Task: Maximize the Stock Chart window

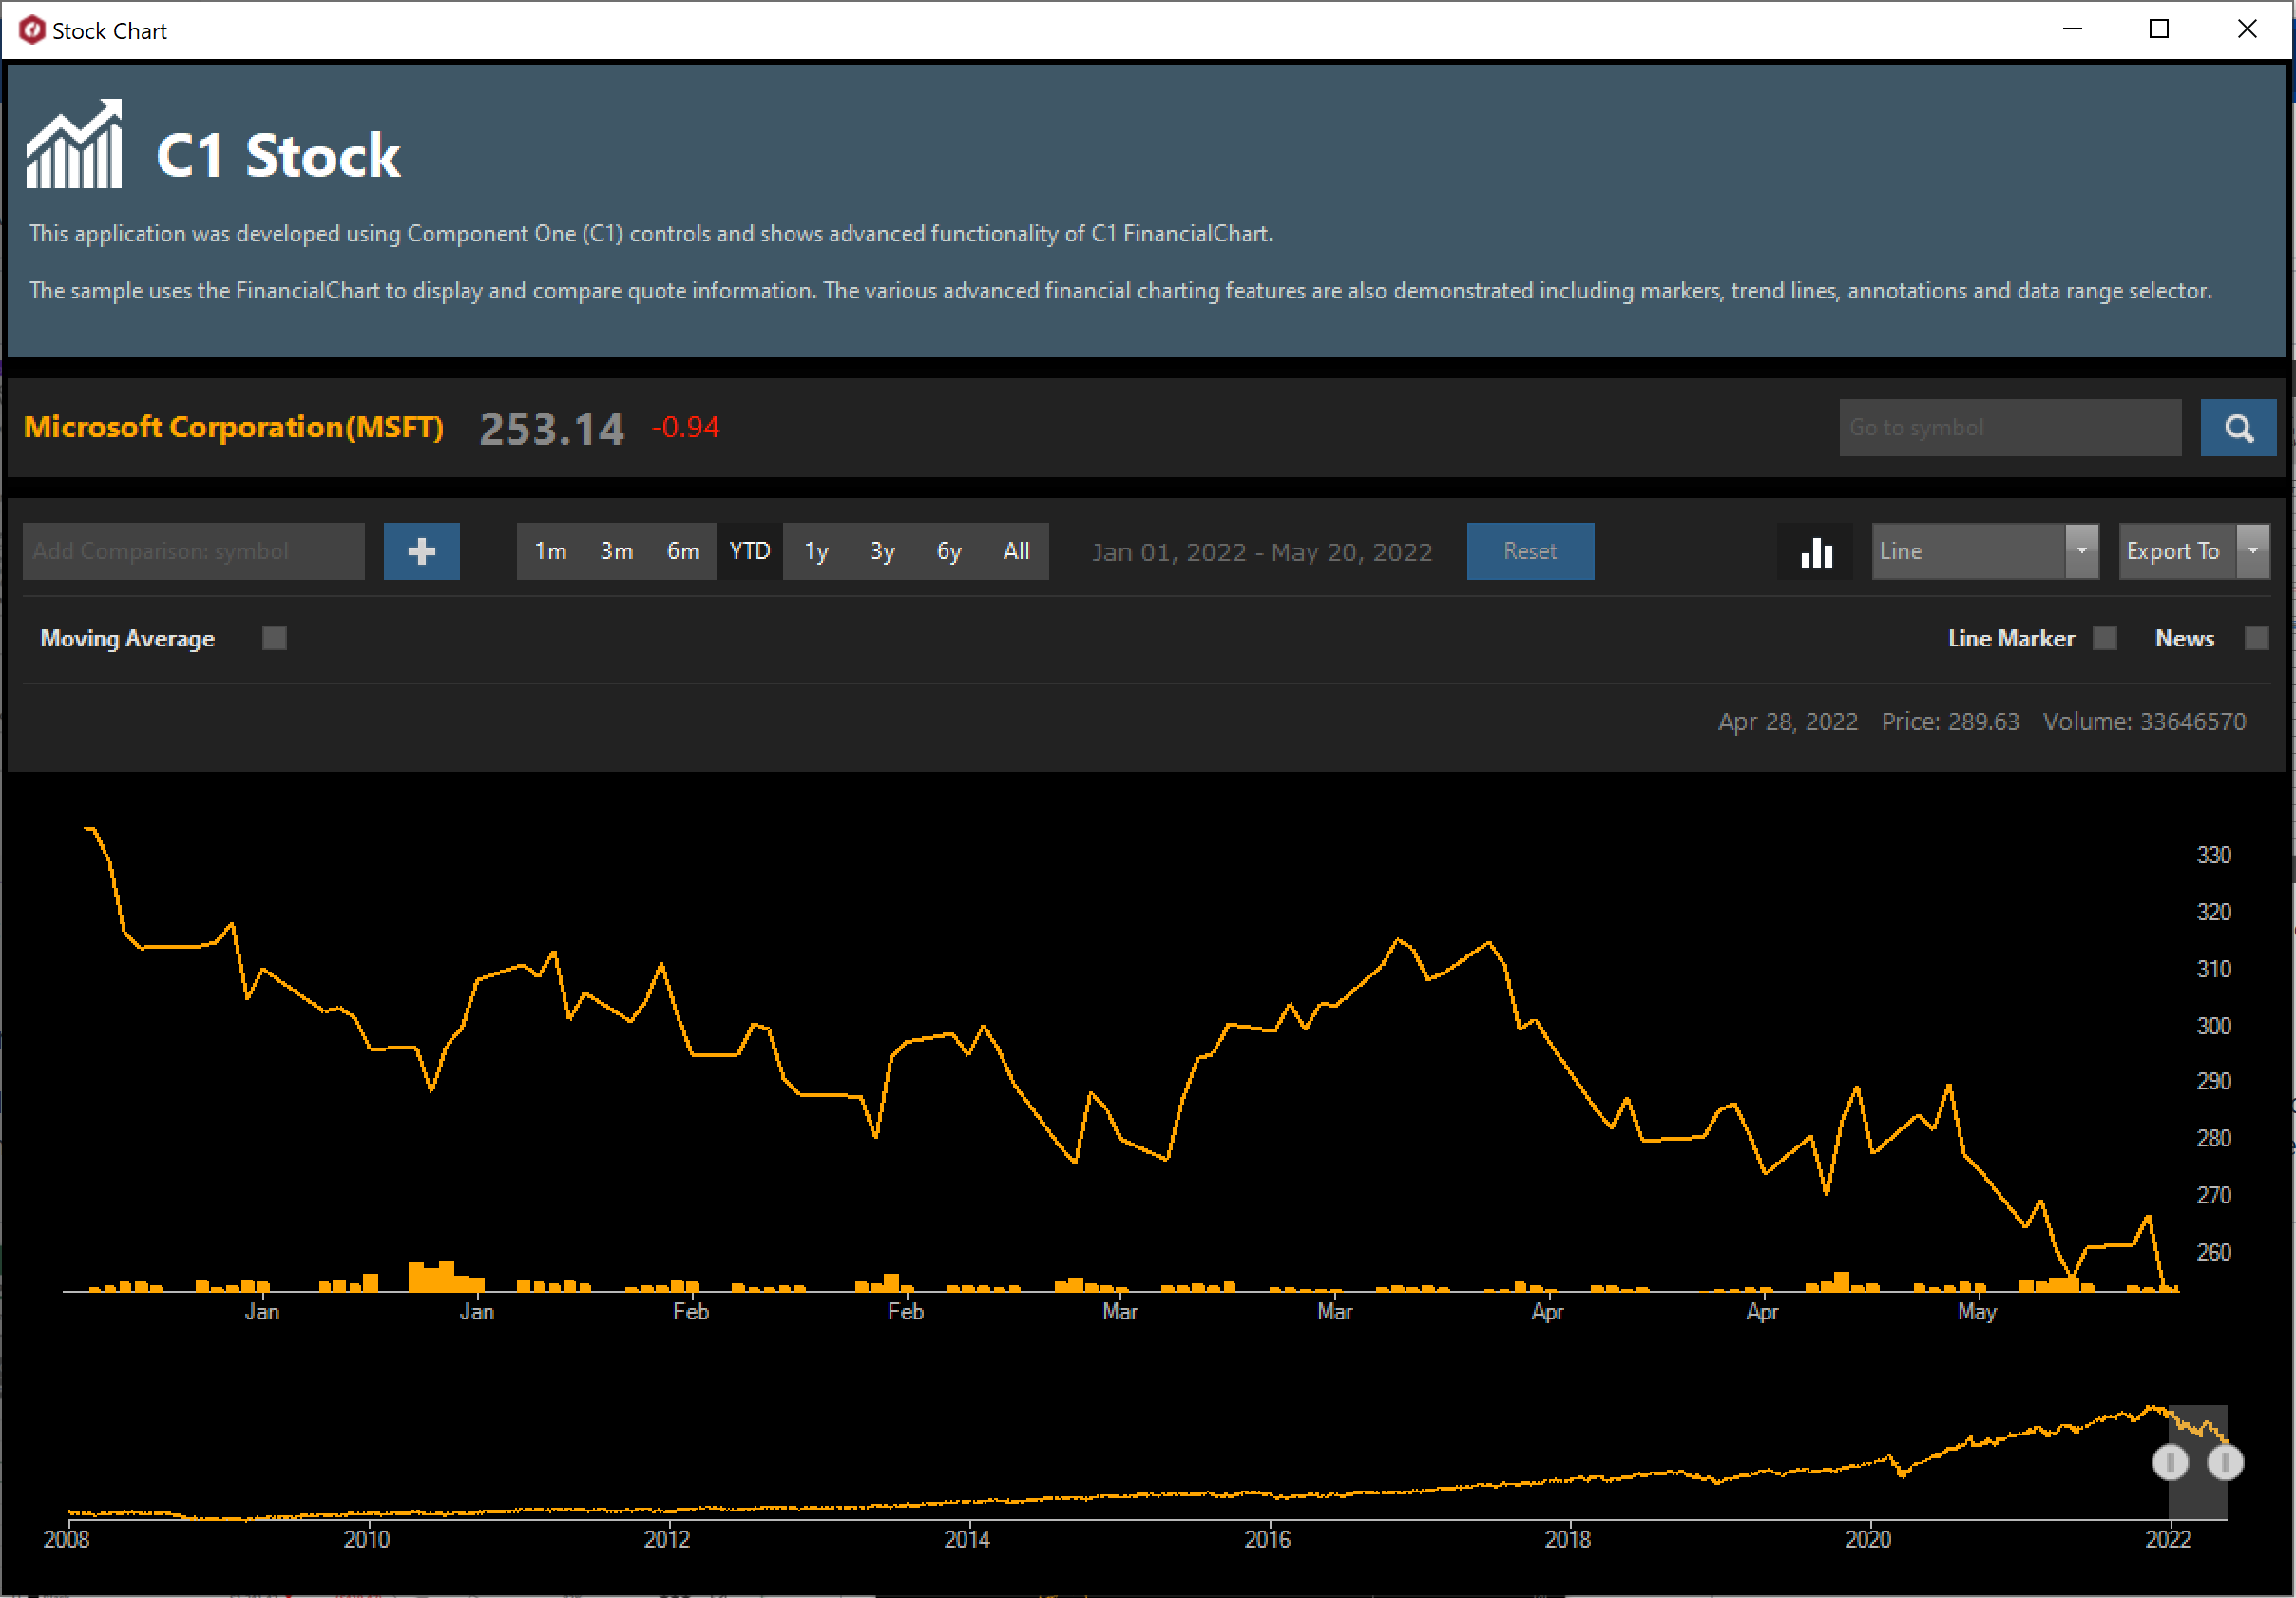Action: click(2159, 29)
